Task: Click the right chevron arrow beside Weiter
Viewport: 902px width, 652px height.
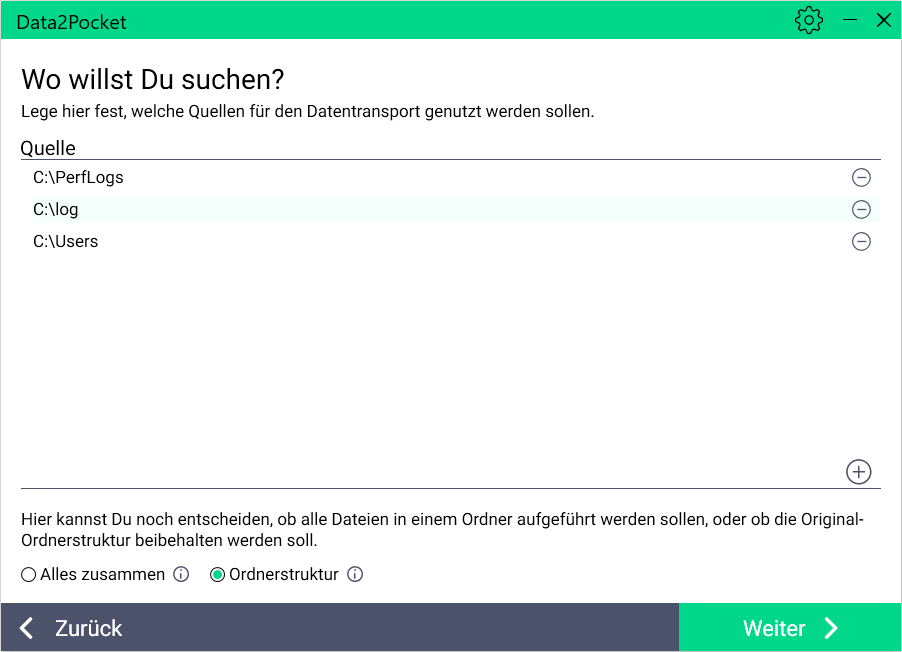Action: point(831,628)
